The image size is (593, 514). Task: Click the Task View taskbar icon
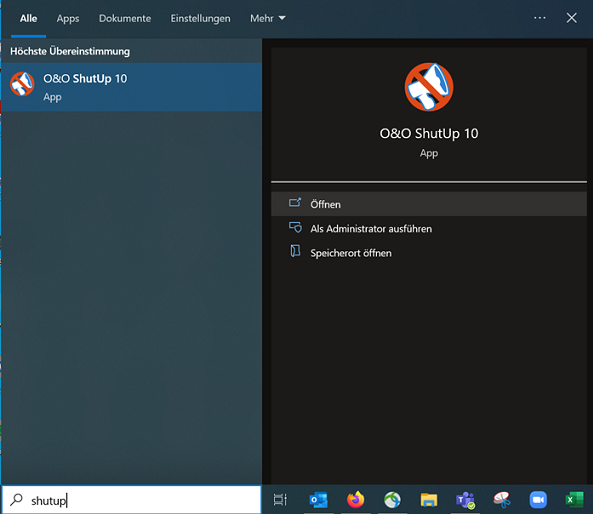[x=280, y=500]
